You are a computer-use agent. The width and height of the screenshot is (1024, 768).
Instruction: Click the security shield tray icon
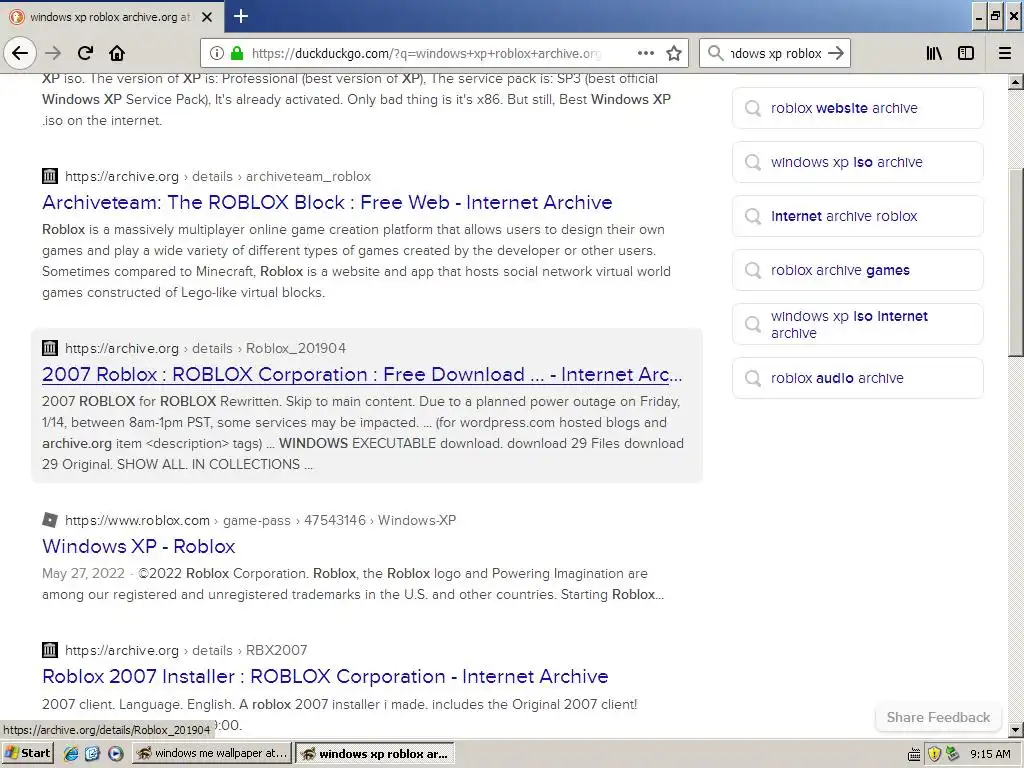point(934,754)
